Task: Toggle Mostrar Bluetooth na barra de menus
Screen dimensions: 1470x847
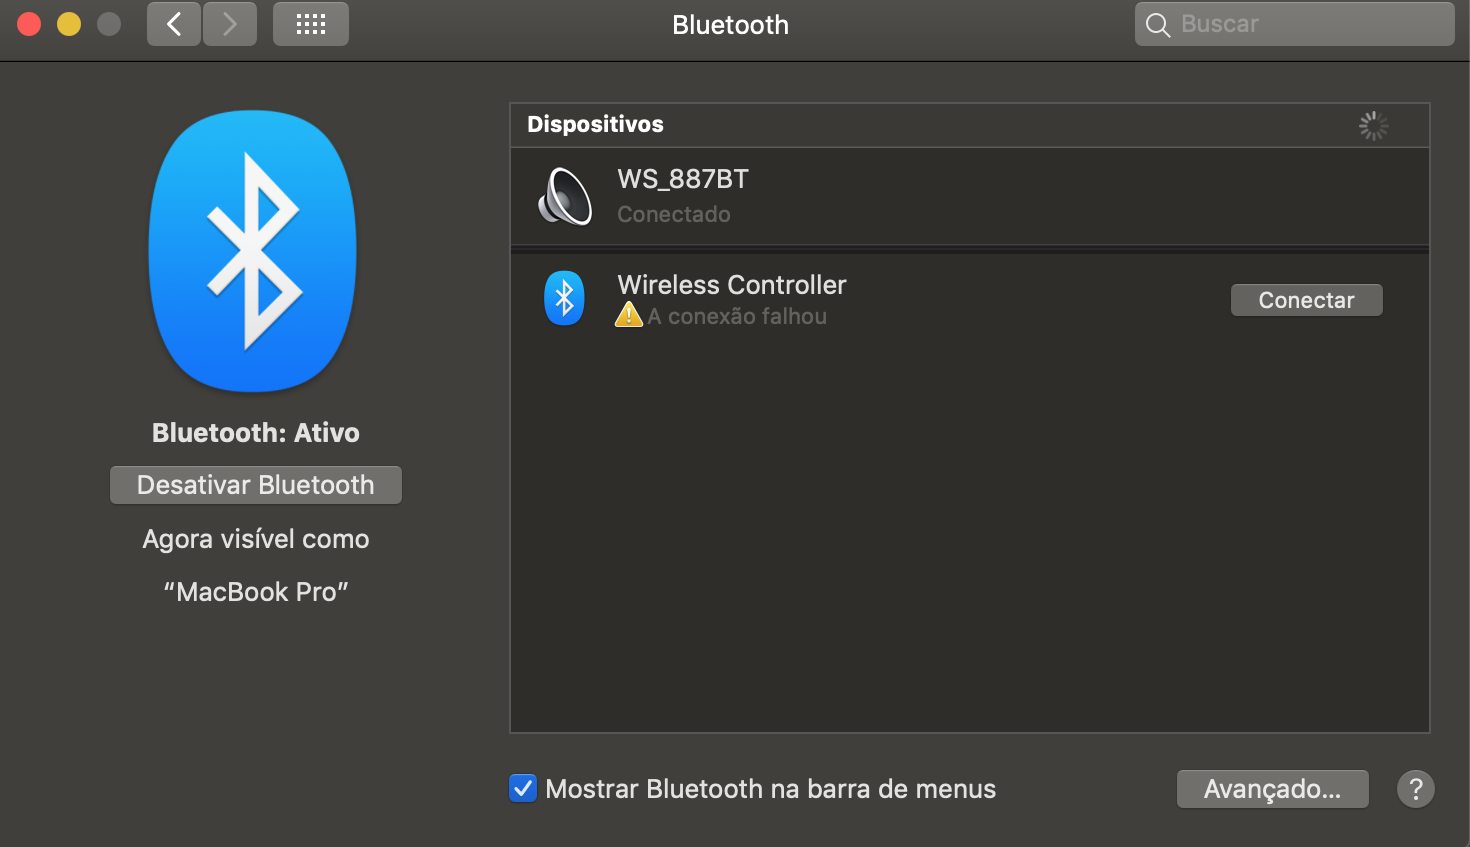Action: [523, 789]
